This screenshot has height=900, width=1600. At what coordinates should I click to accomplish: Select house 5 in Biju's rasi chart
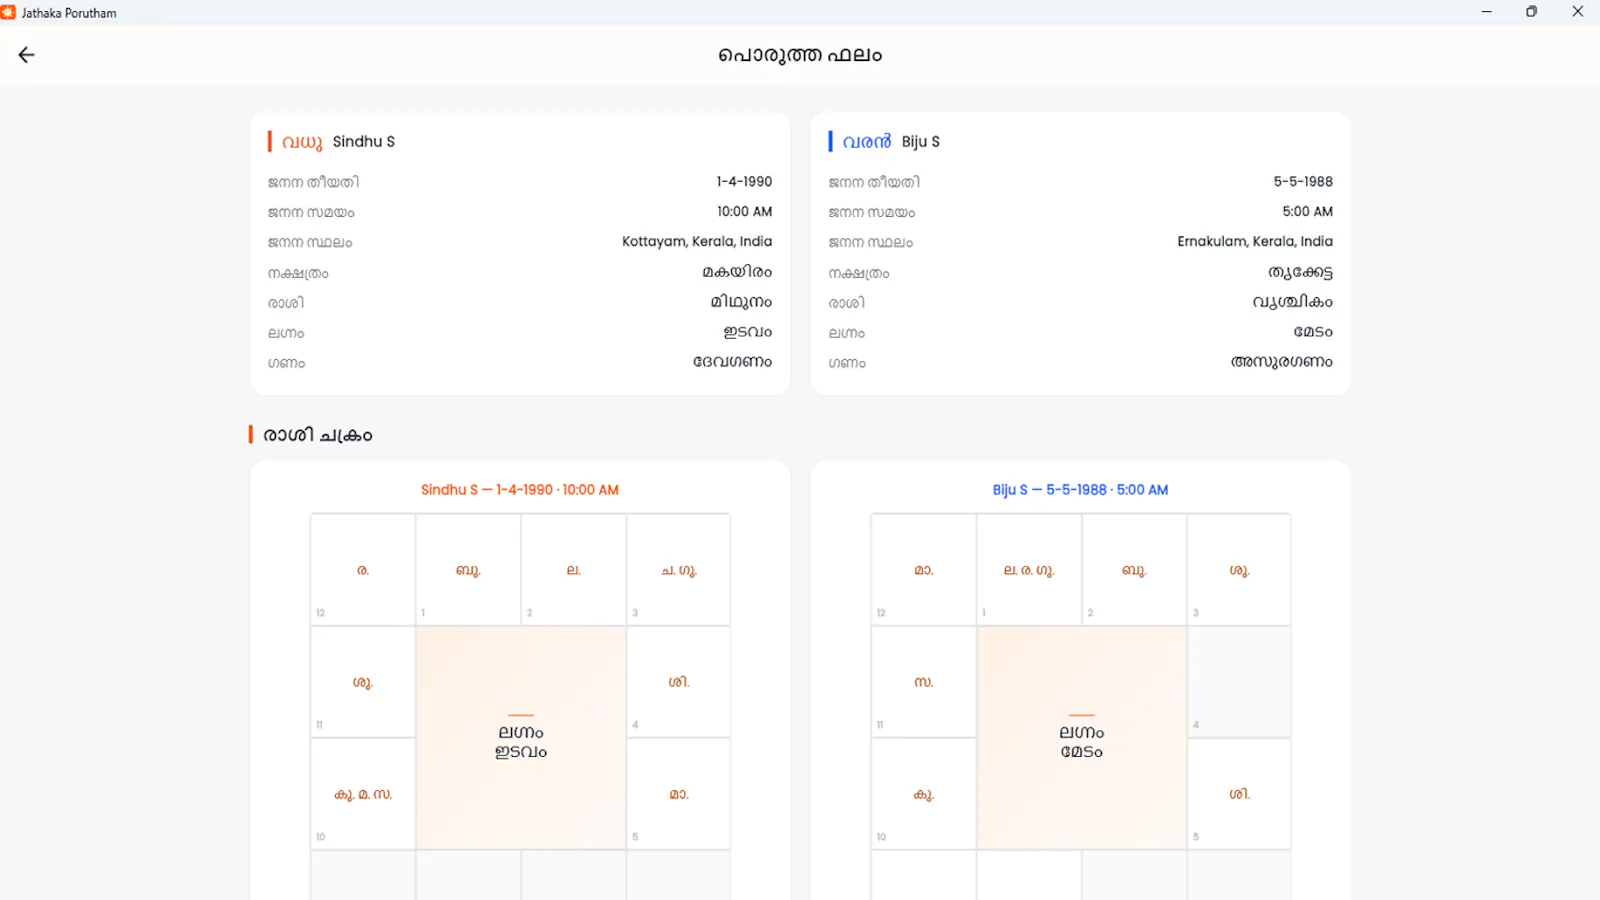pos(1240,794)
